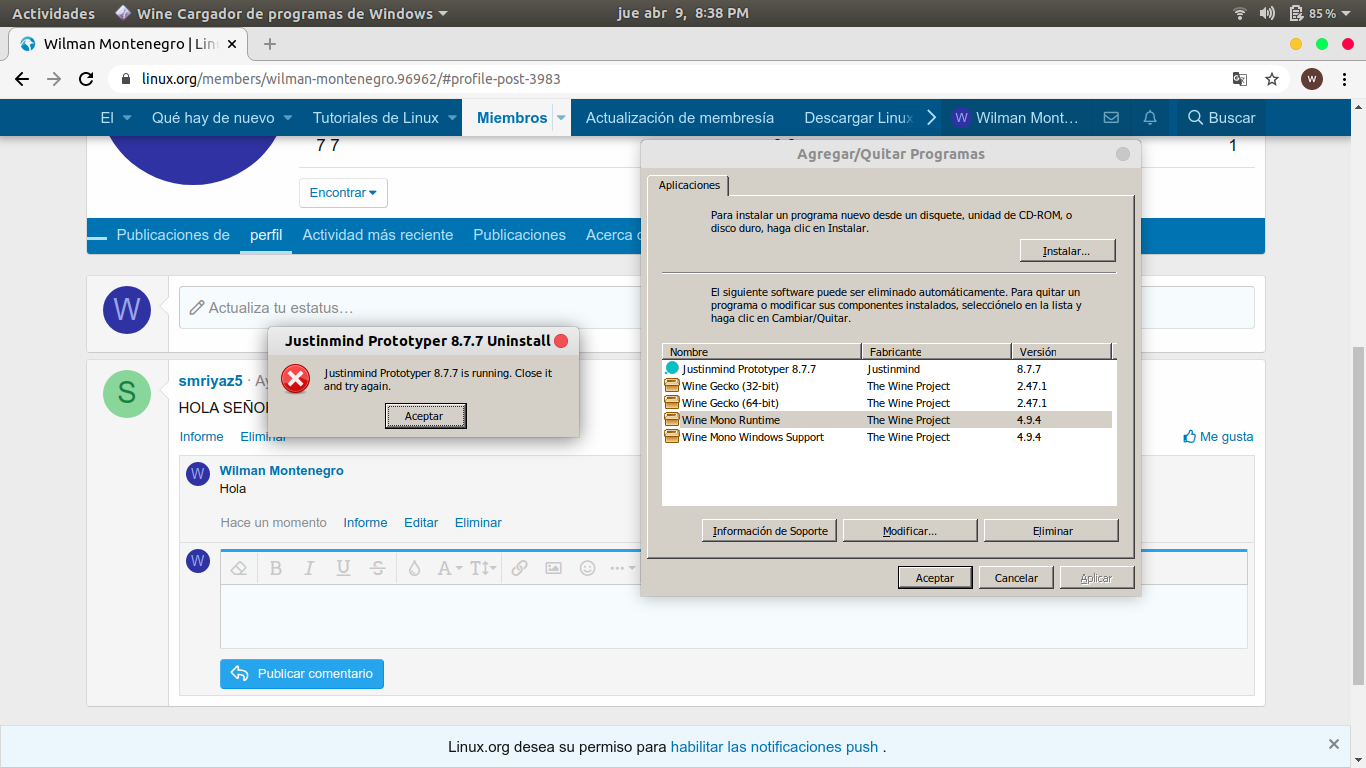Click the Modificar... button
Image resolution: width=1366 pixels, height=768 pixels.
coord(910,531)
